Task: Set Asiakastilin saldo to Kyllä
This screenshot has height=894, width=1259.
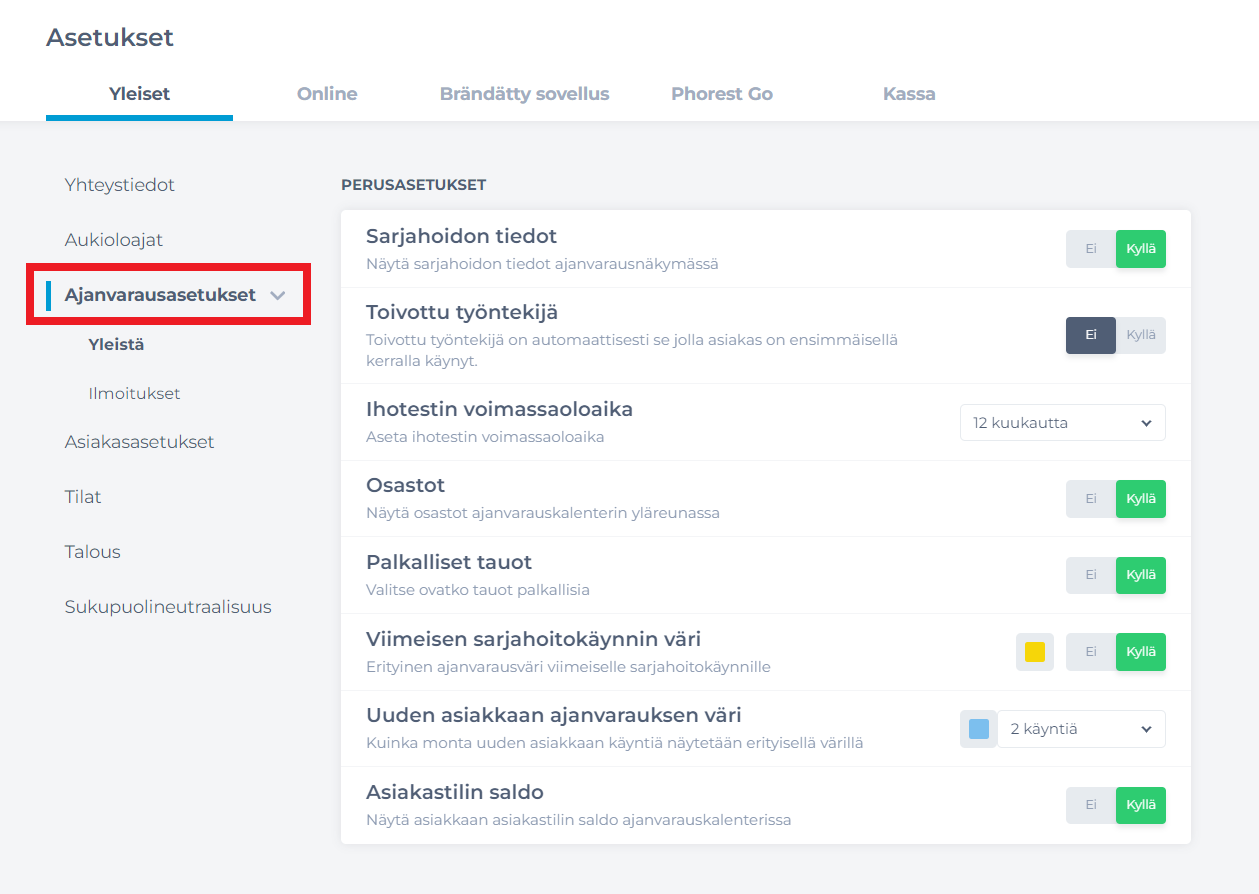Action: click(1141, 805)
